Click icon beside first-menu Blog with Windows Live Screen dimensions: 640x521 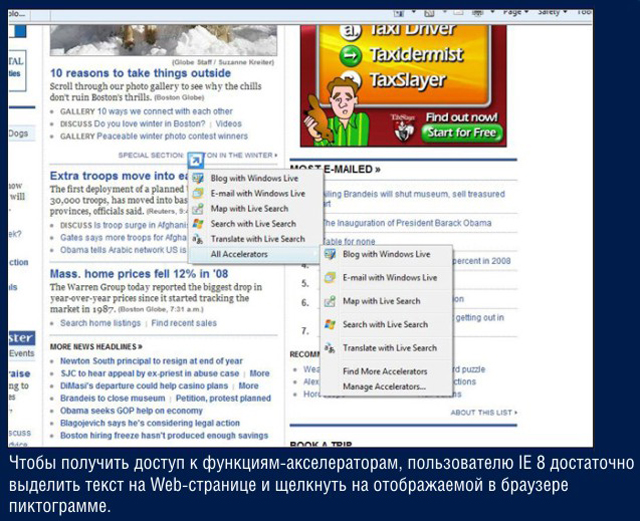198,178
